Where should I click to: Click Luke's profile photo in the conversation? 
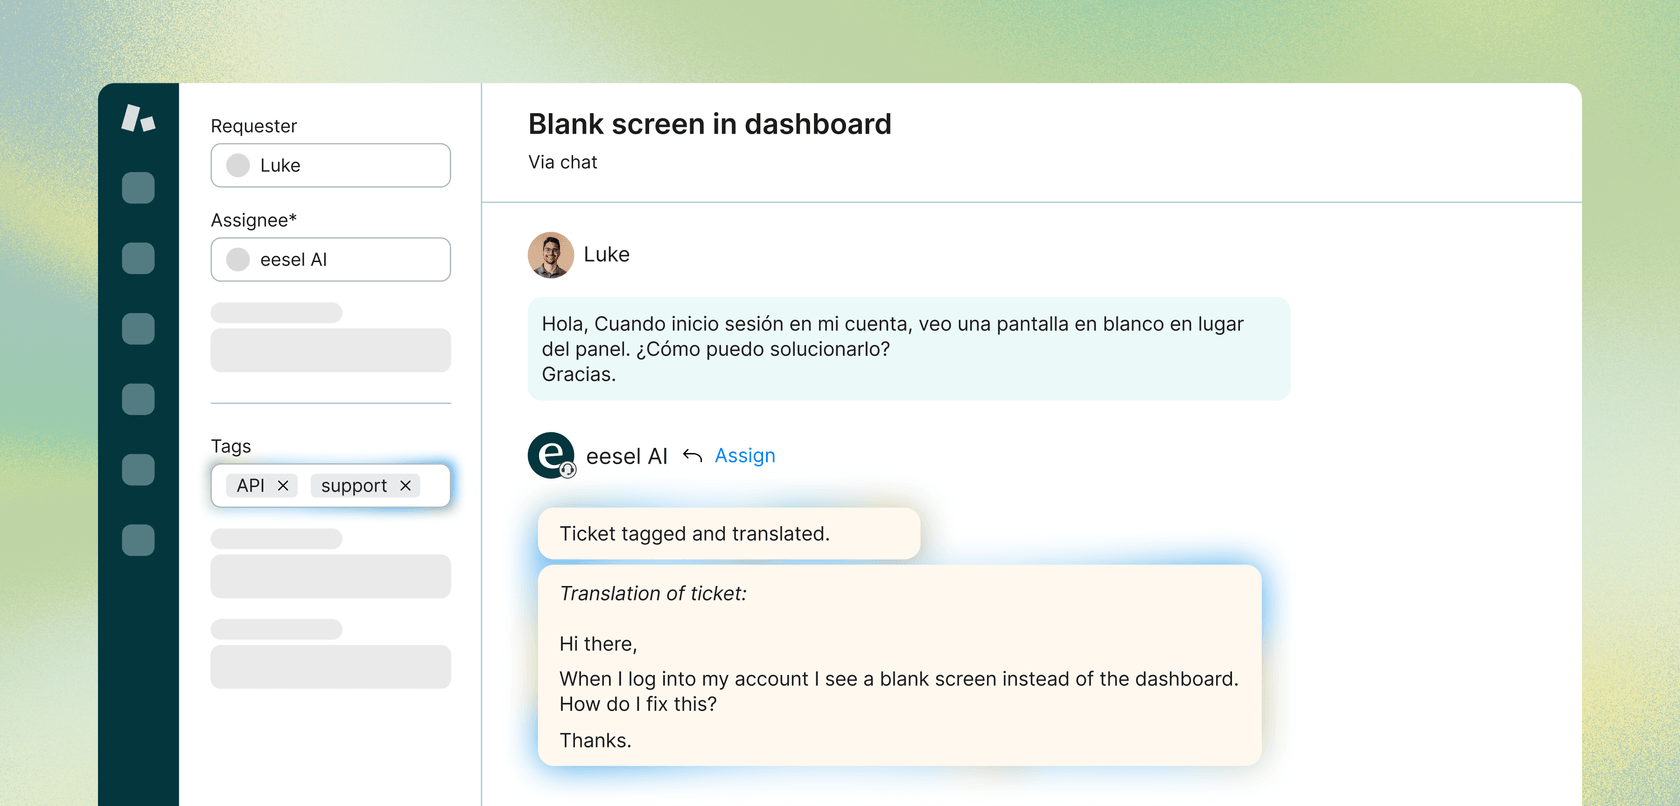(551, 255)
